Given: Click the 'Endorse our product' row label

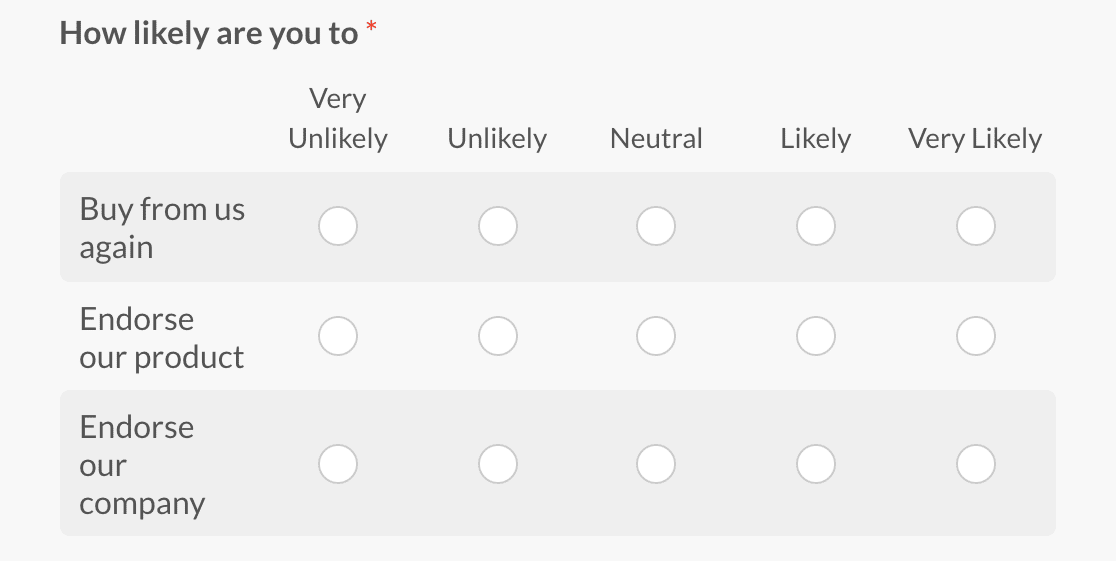Looking at the screenshot, I should point(162,338).
